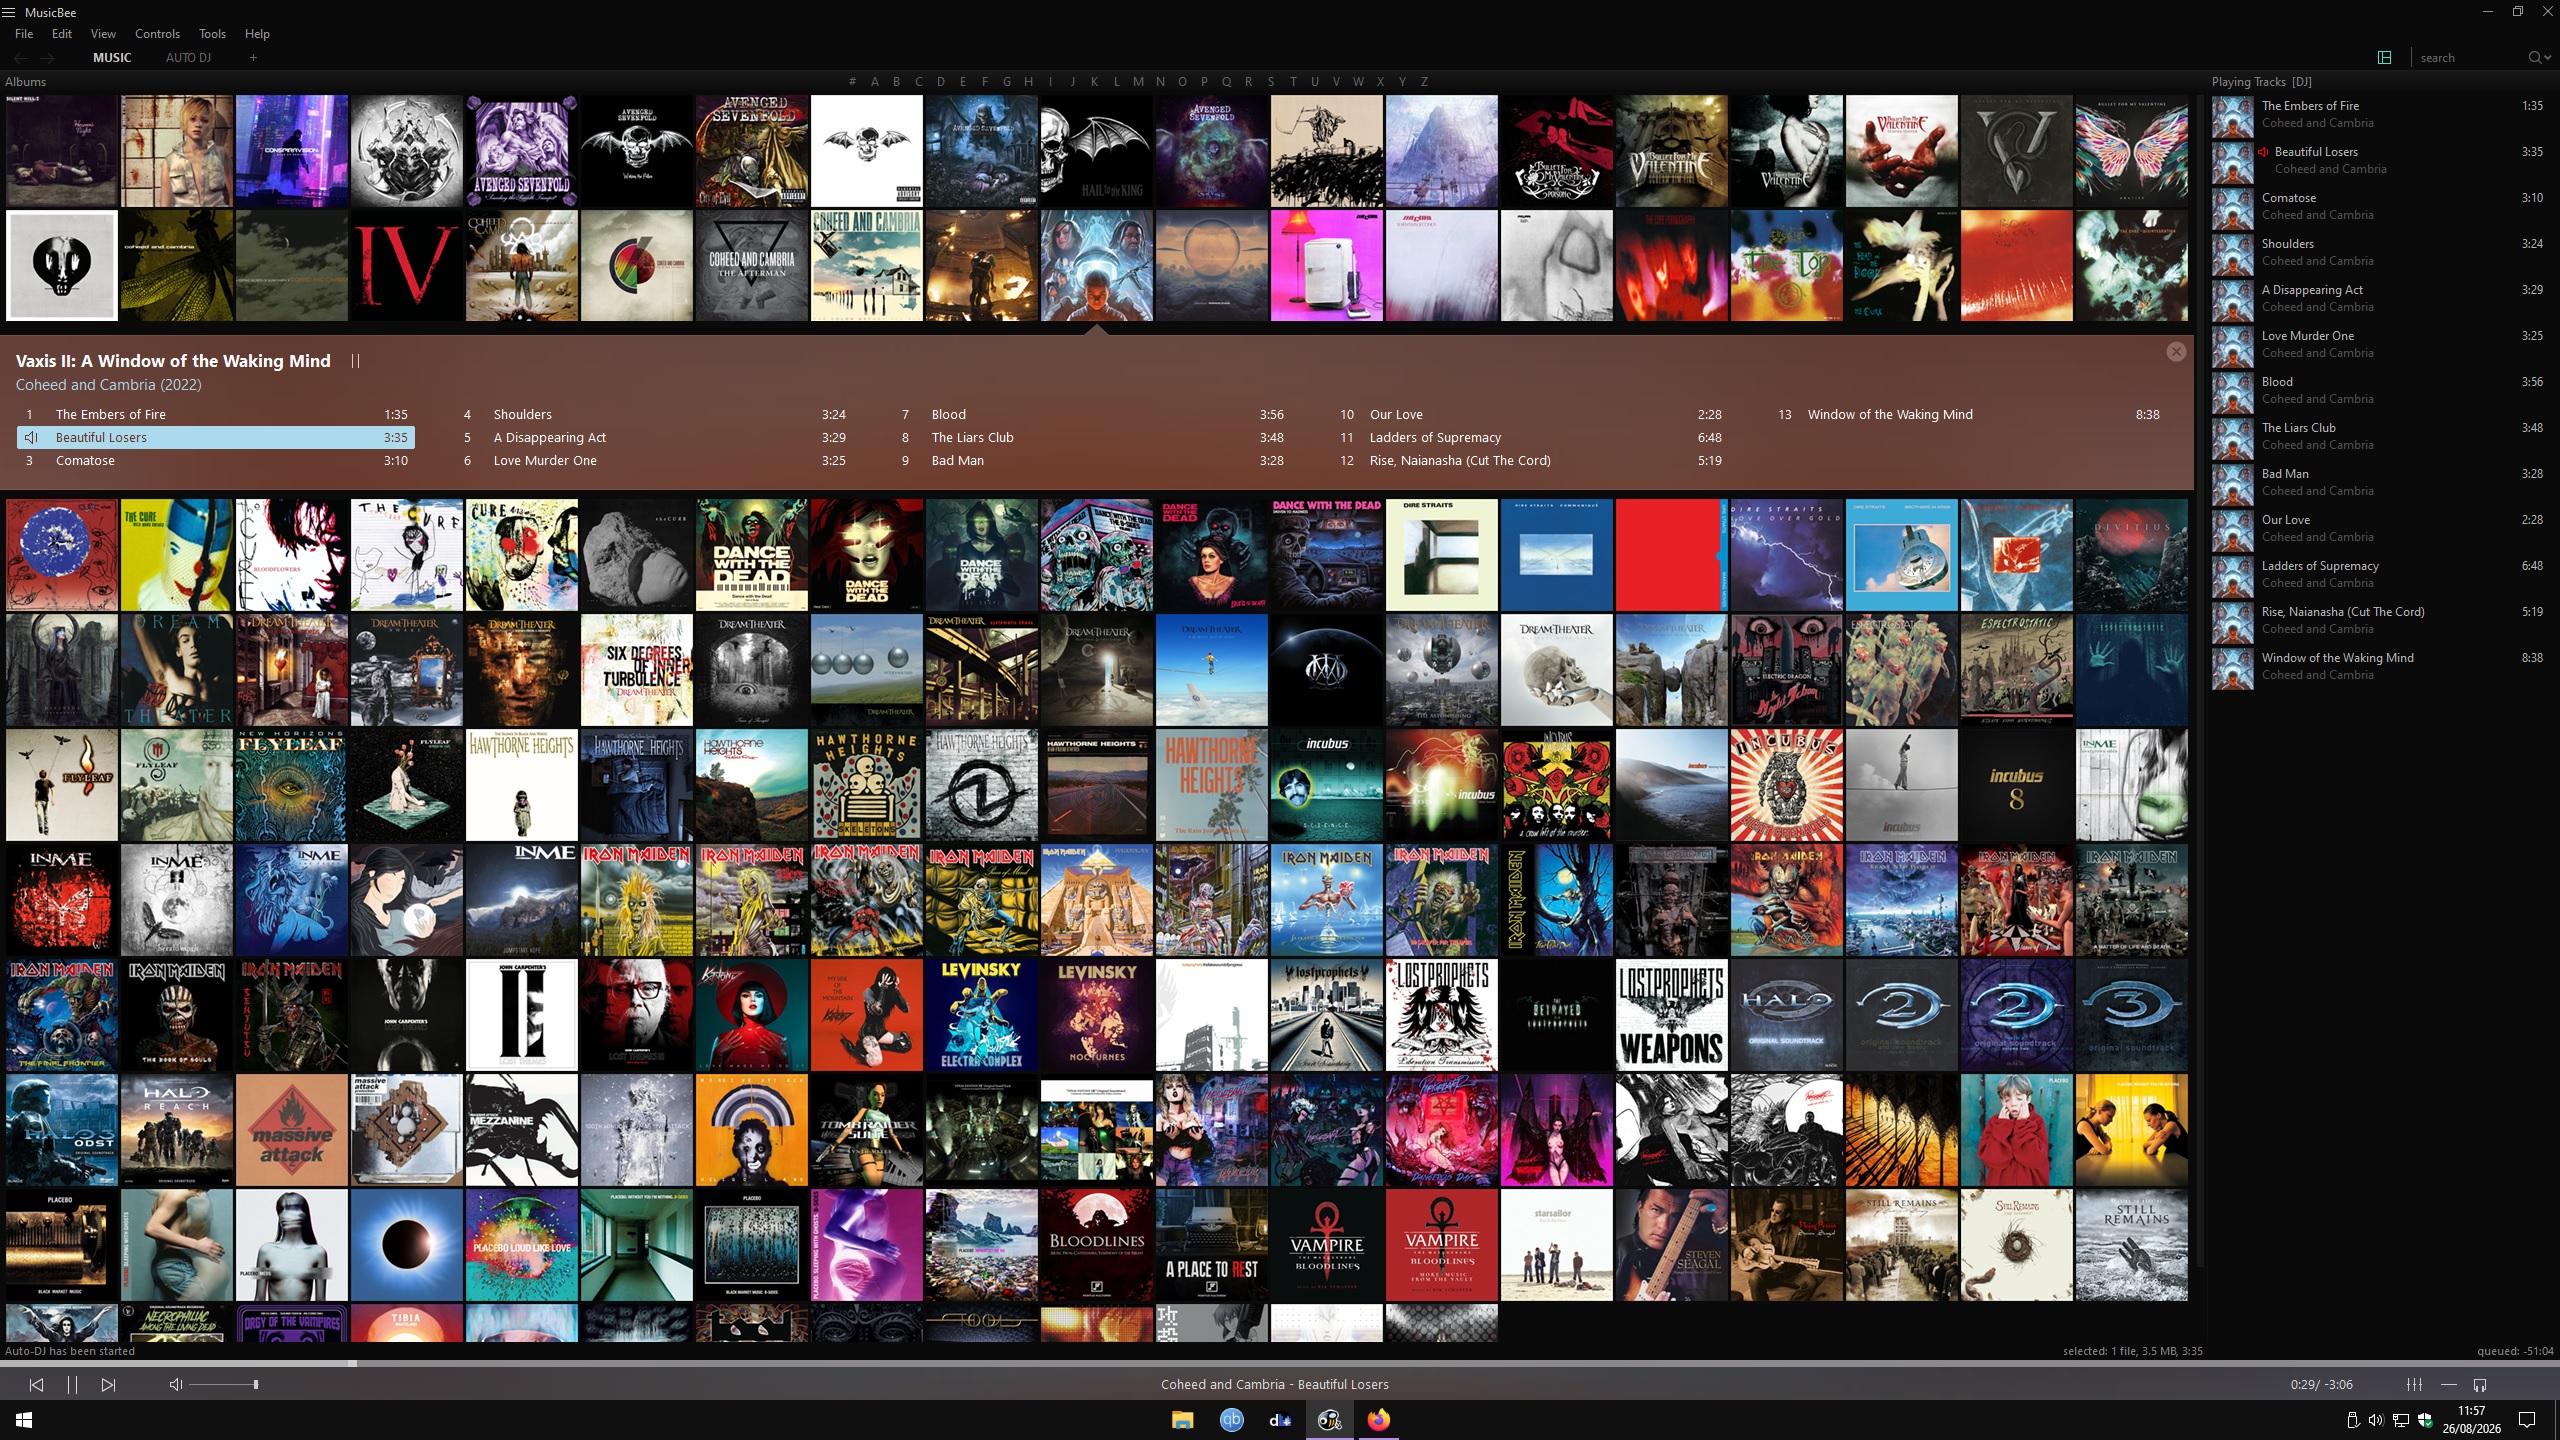The width and height of the screenshot is (2560, 1440).
Task: Open File Explorer from the taskbar
Action: click(x=1182, y=1420)
